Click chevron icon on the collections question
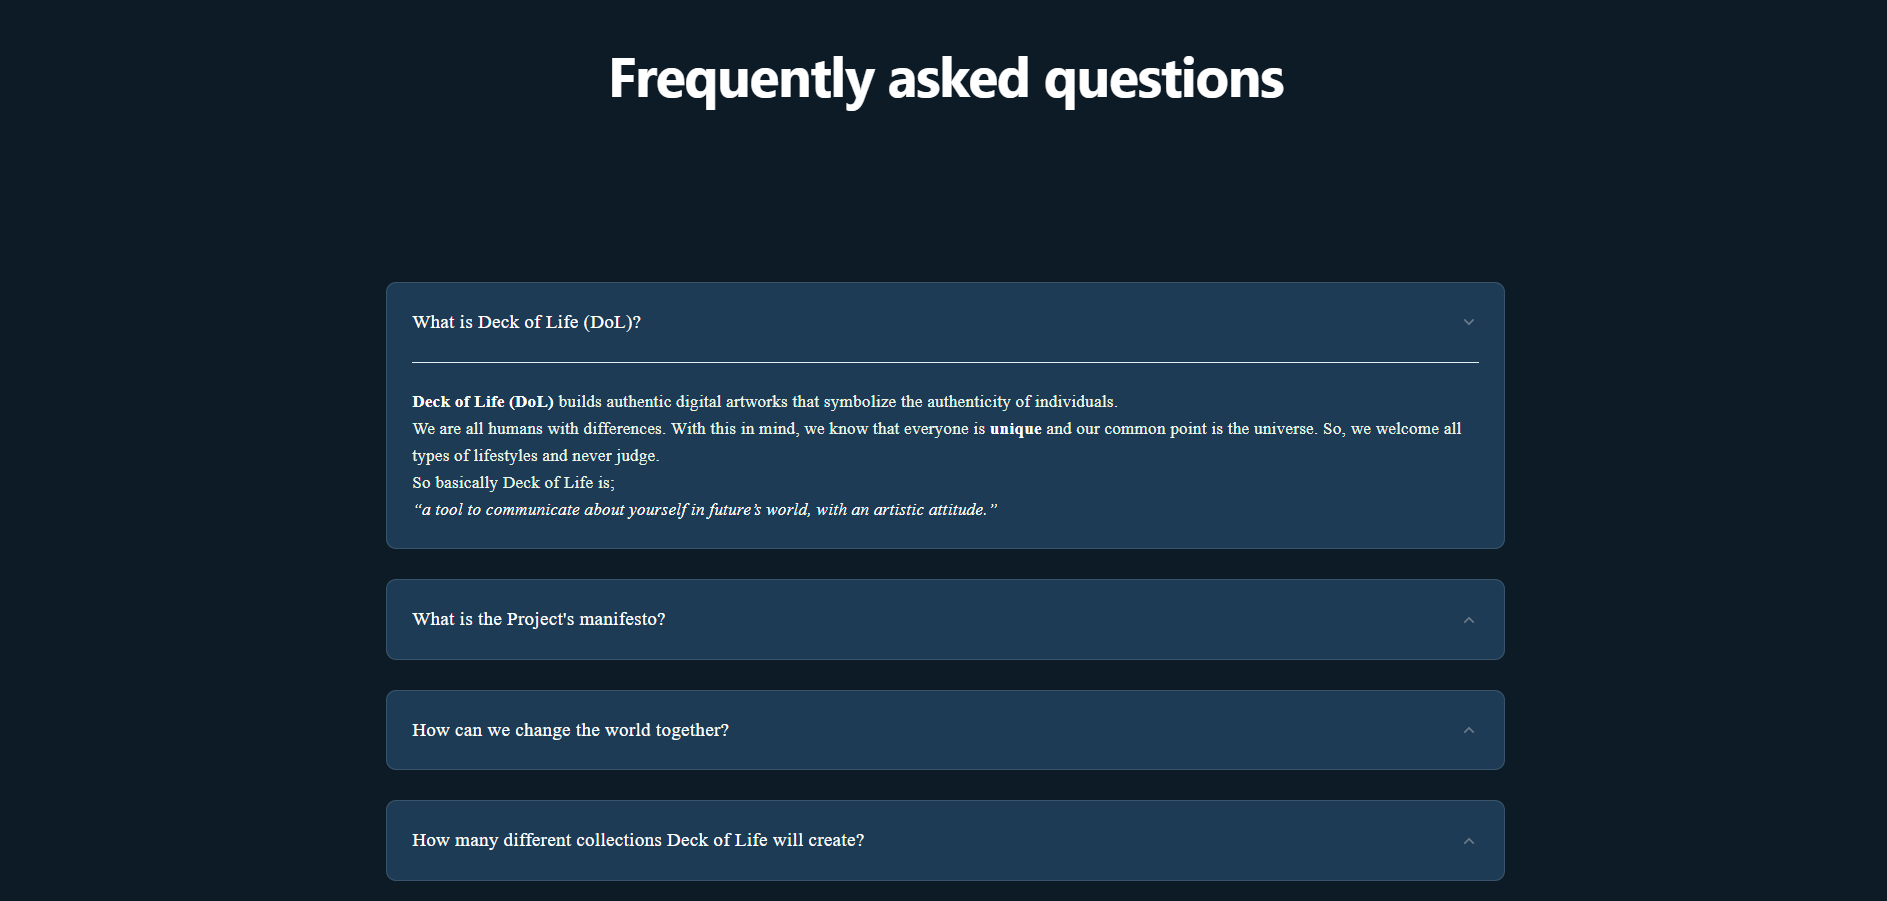 pos(1468,841)
